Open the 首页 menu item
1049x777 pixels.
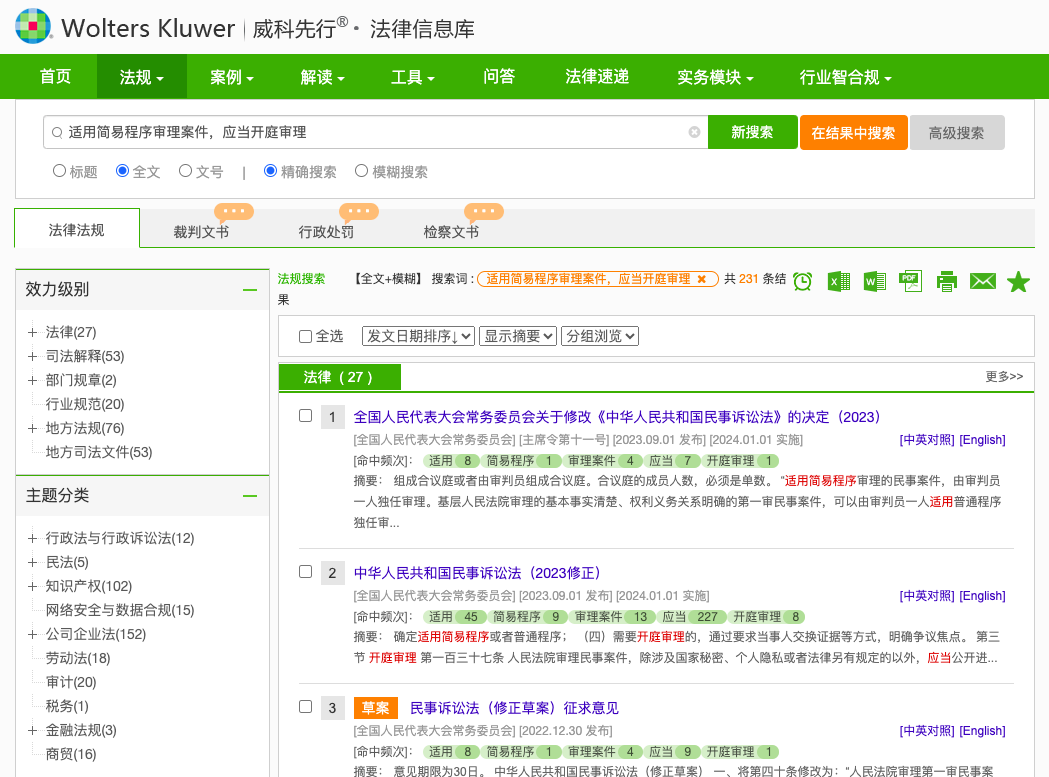(56, 77)
